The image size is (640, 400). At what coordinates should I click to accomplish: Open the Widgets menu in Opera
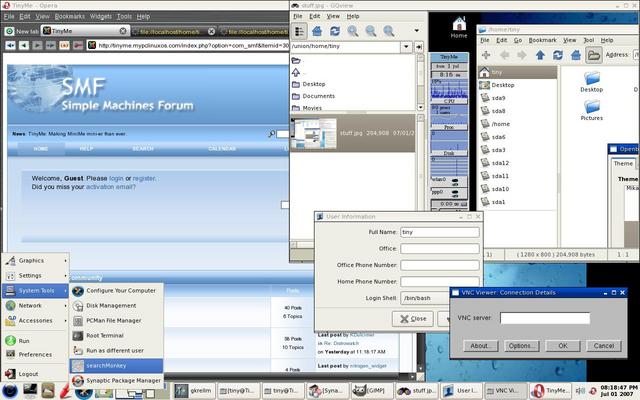pos(100,16)
